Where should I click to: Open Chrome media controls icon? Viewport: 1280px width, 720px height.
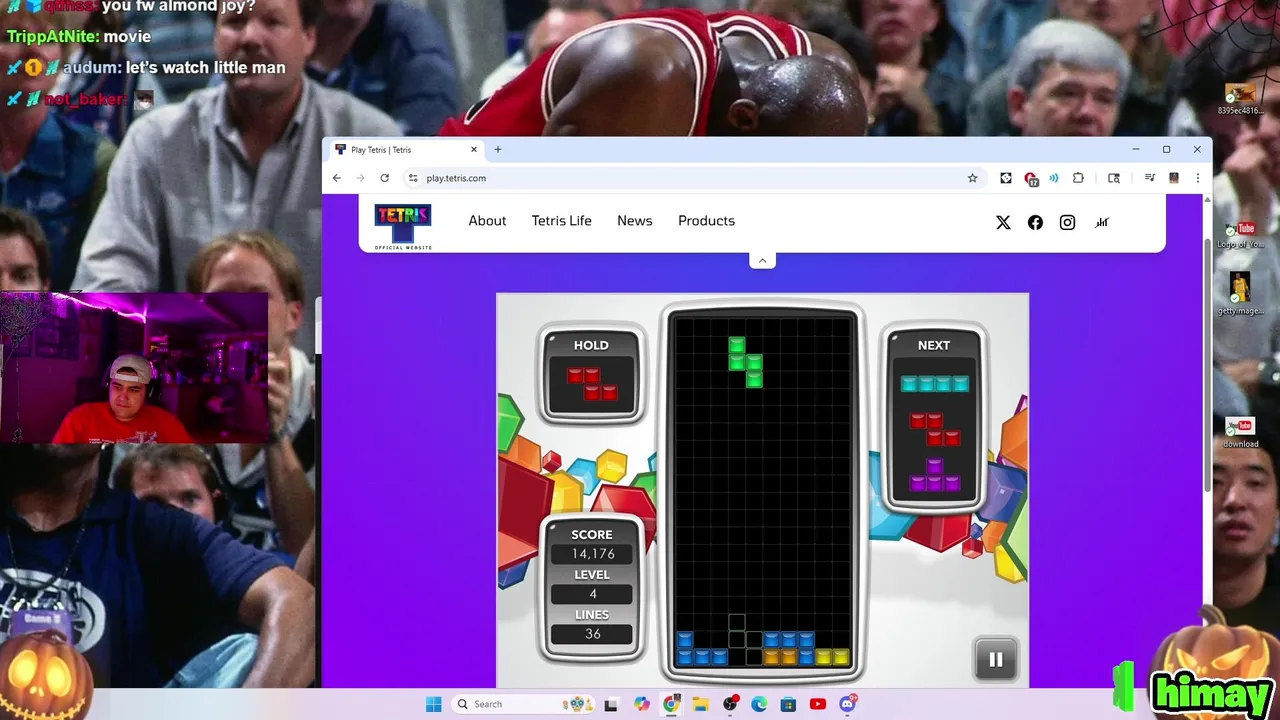[1150, 178]
